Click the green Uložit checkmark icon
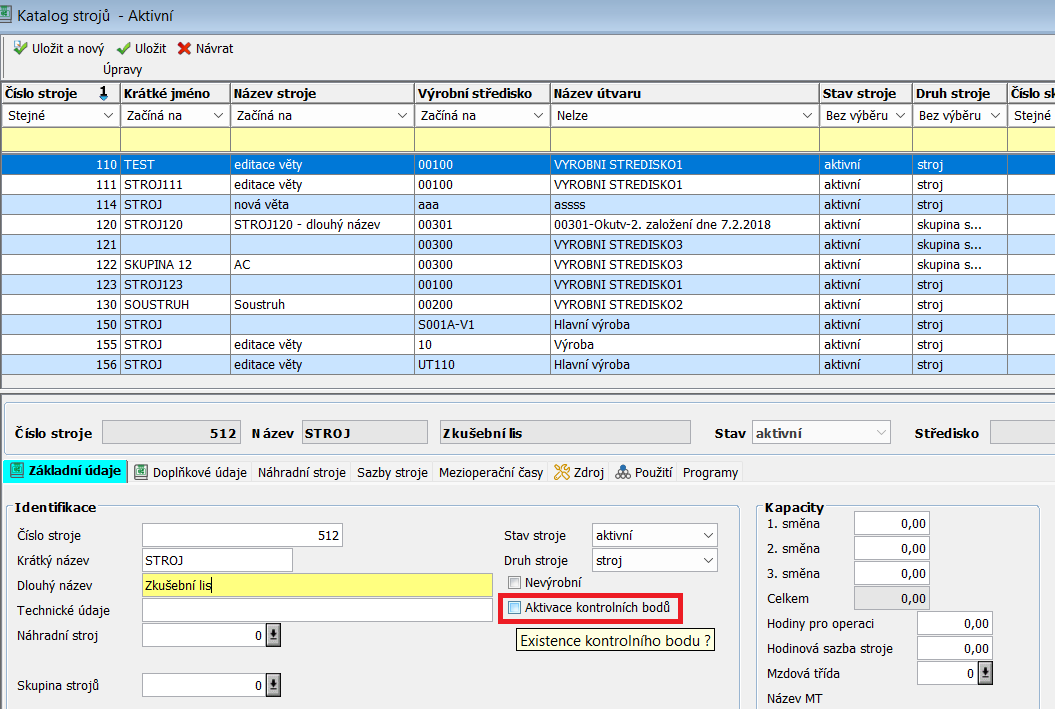 [x=124, y=48]
